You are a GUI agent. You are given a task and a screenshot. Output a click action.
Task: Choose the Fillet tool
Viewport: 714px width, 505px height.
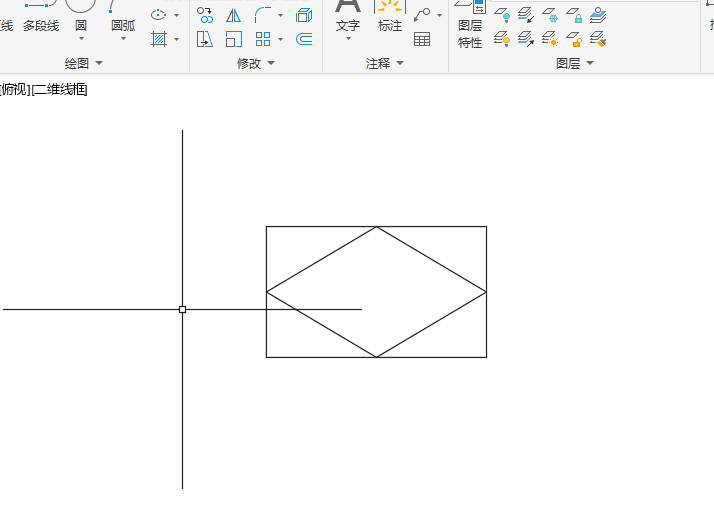point(263,15)
